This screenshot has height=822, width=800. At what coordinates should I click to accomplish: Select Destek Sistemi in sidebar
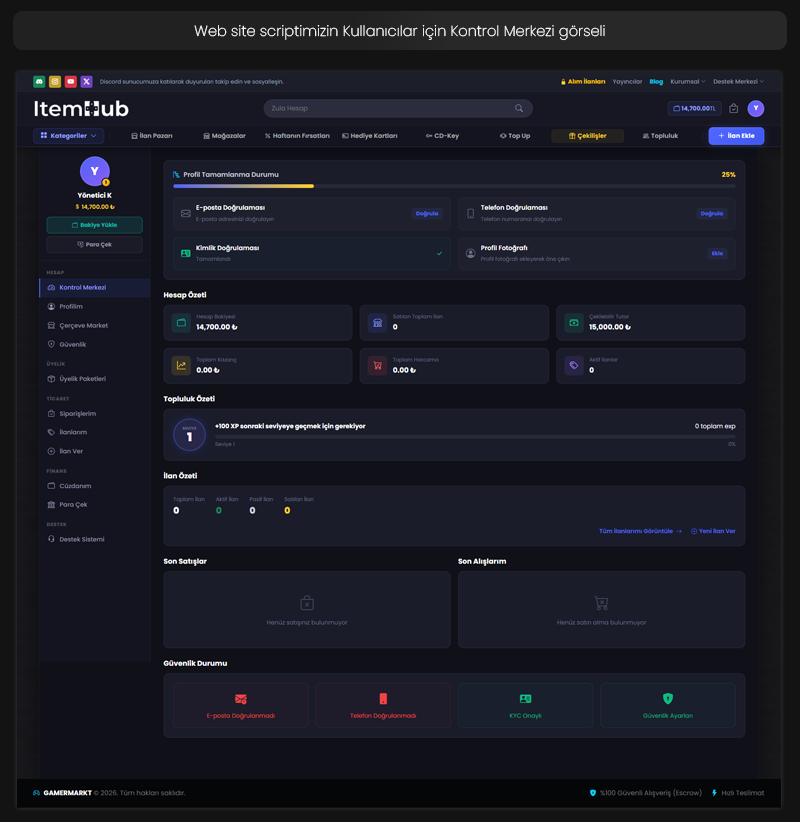pos(95,539)
